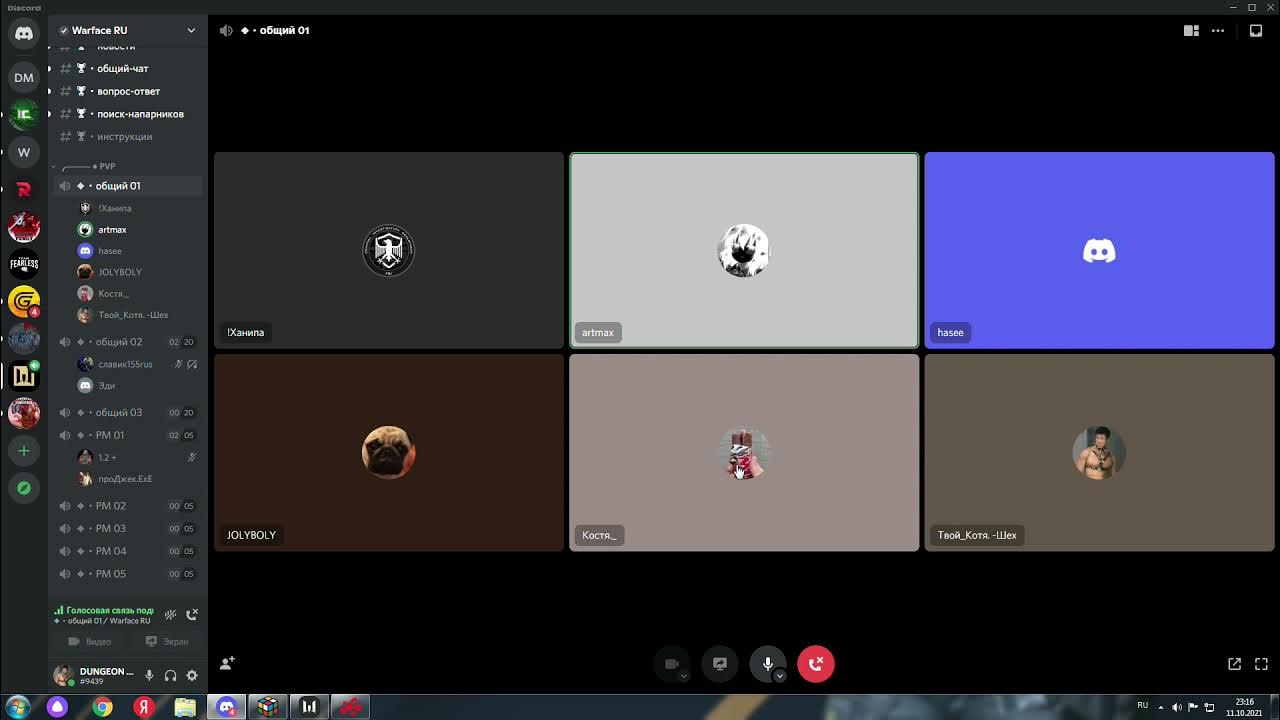
Task: Mute microphone in user panel
Action: 149,676
